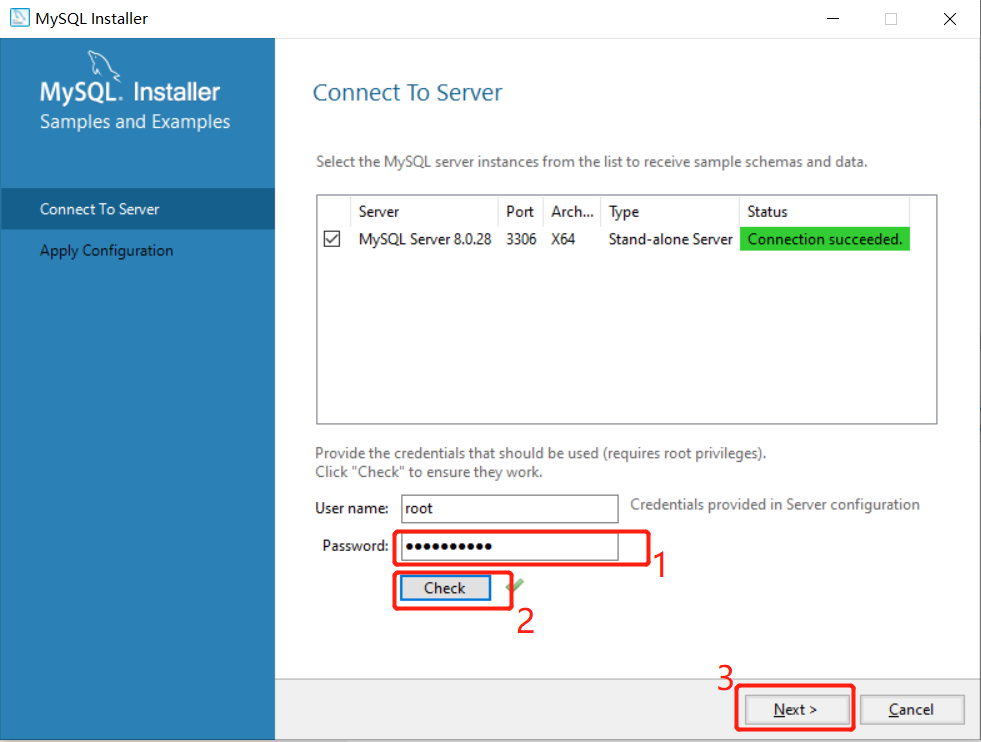Click the Password input field
Screen dimensions: 981x742
509,546
